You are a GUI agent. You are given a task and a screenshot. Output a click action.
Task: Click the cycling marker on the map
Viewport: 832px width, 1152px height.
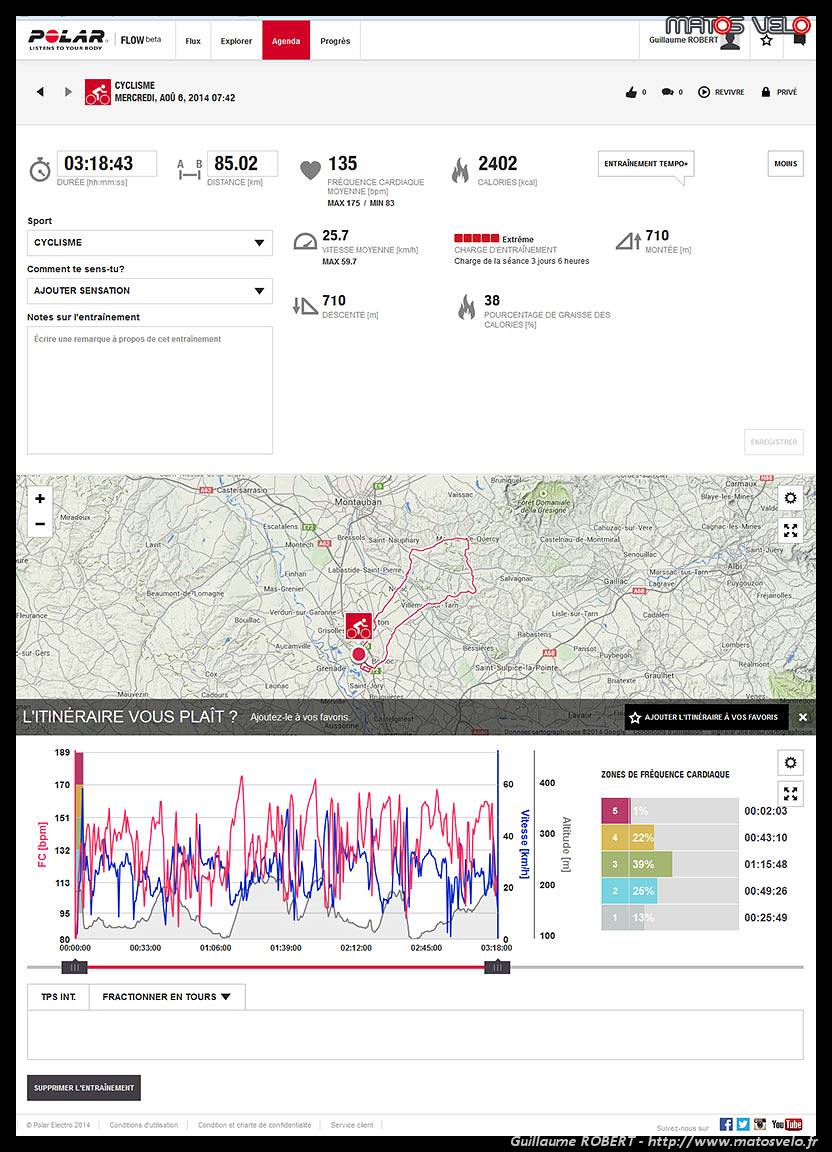tap(359, 626)
